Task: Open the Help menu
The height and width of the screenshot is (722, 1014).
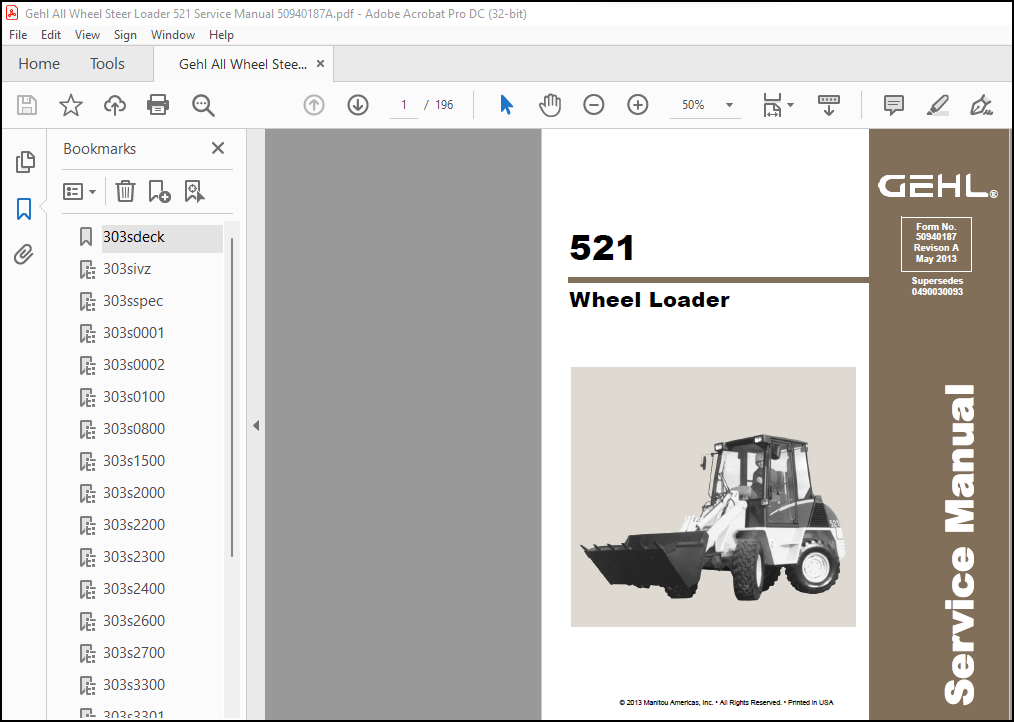Action: pyautogui.click(x=221, y=35)
